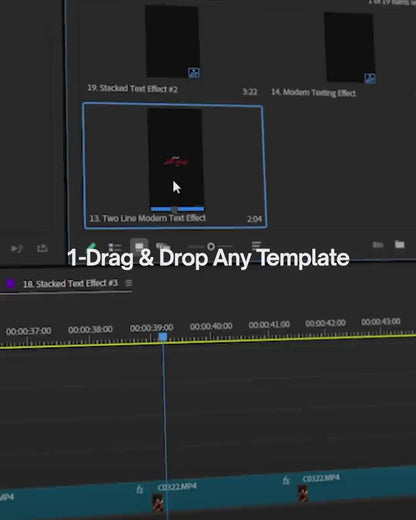Switch project panel to List View
416x520 pixels.
click(115, 247)
